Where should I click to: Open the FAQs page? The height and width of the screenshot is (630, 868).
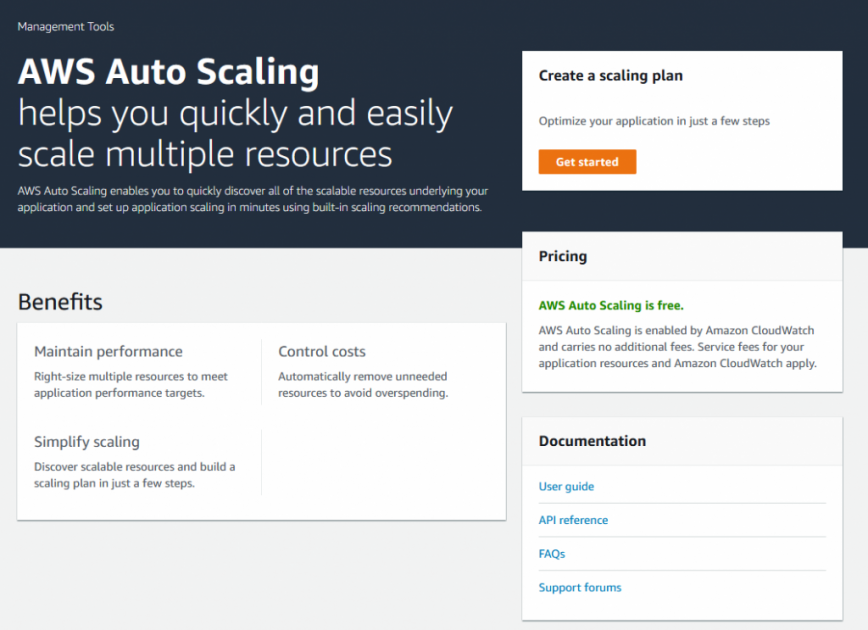pyautogui.click(x=551, y=554)
